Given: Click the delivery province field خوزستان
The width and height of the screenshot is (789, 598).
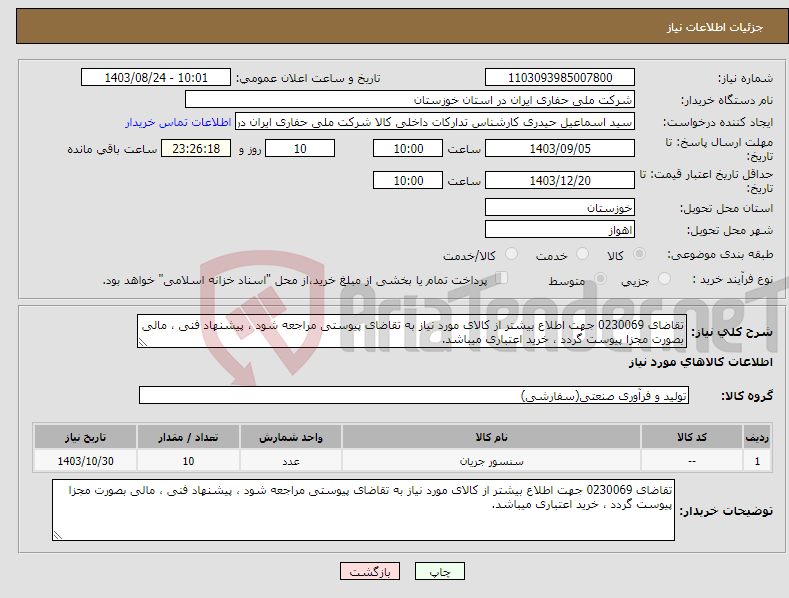Looking at the screenshot, I should pos(560,207).
